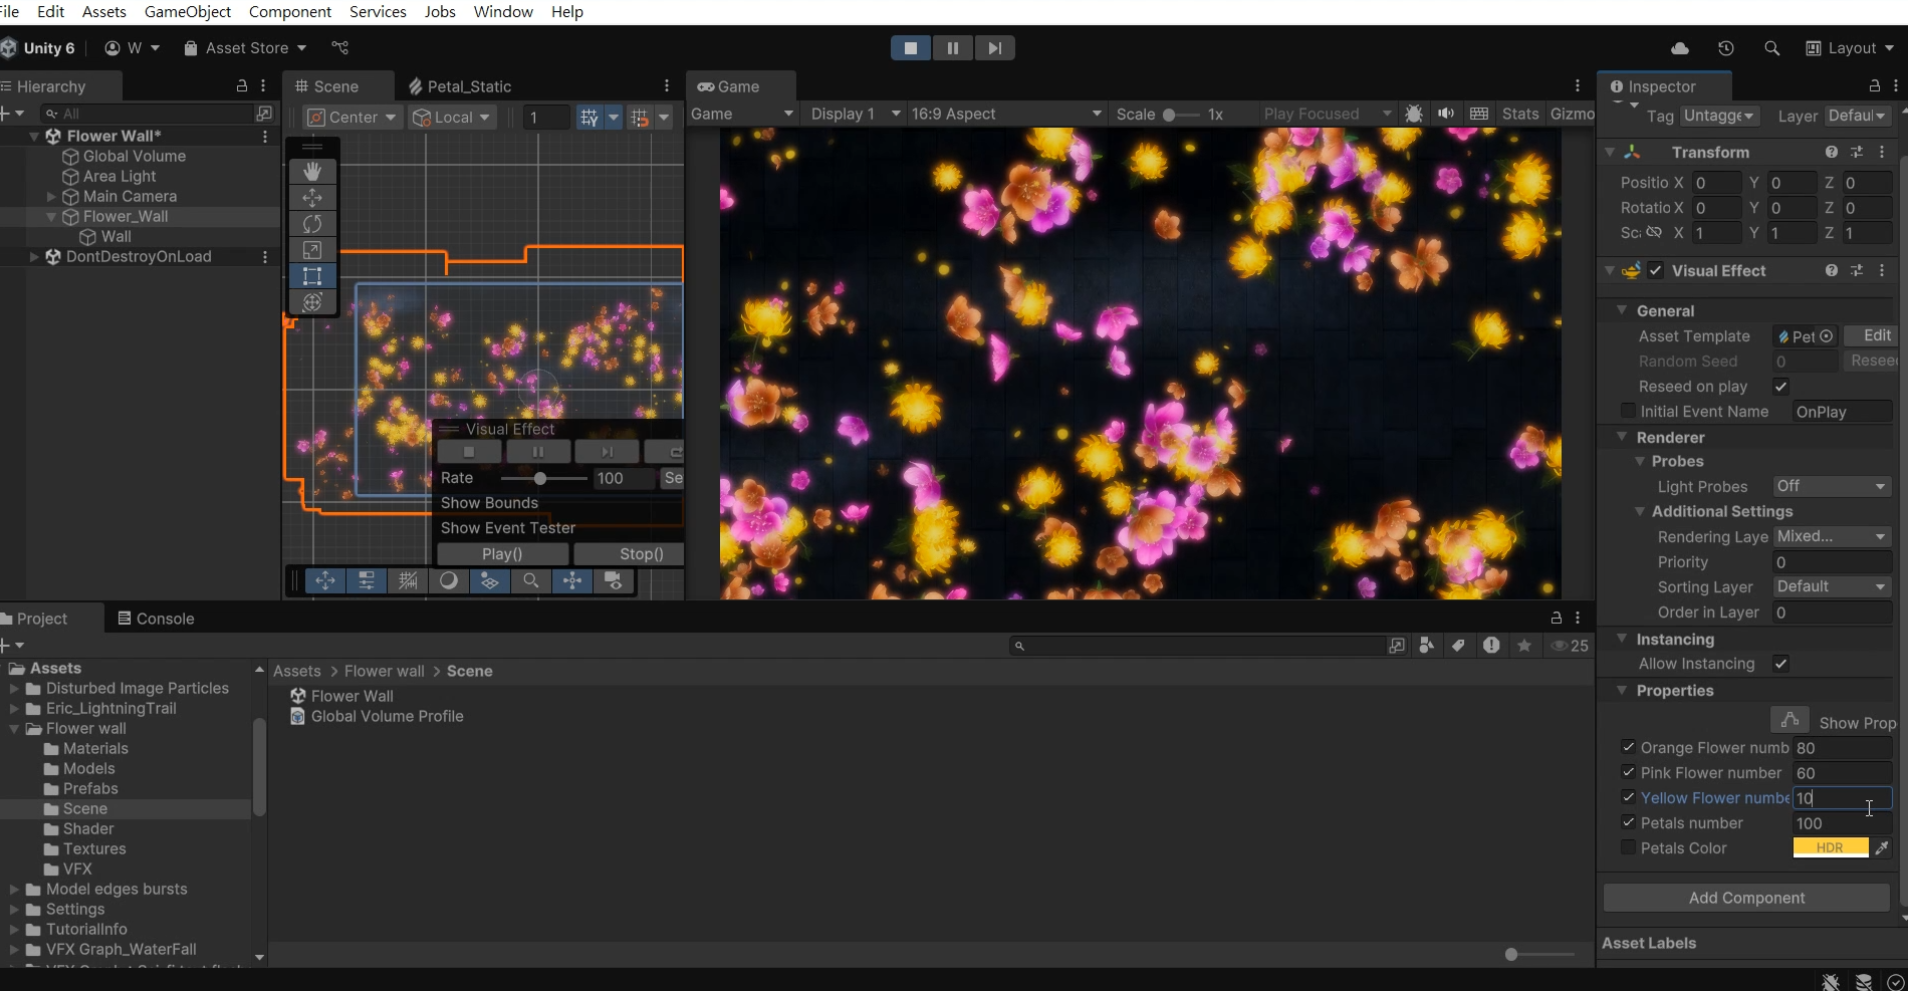Activate the Rect Transform tool

pos(313,277)
